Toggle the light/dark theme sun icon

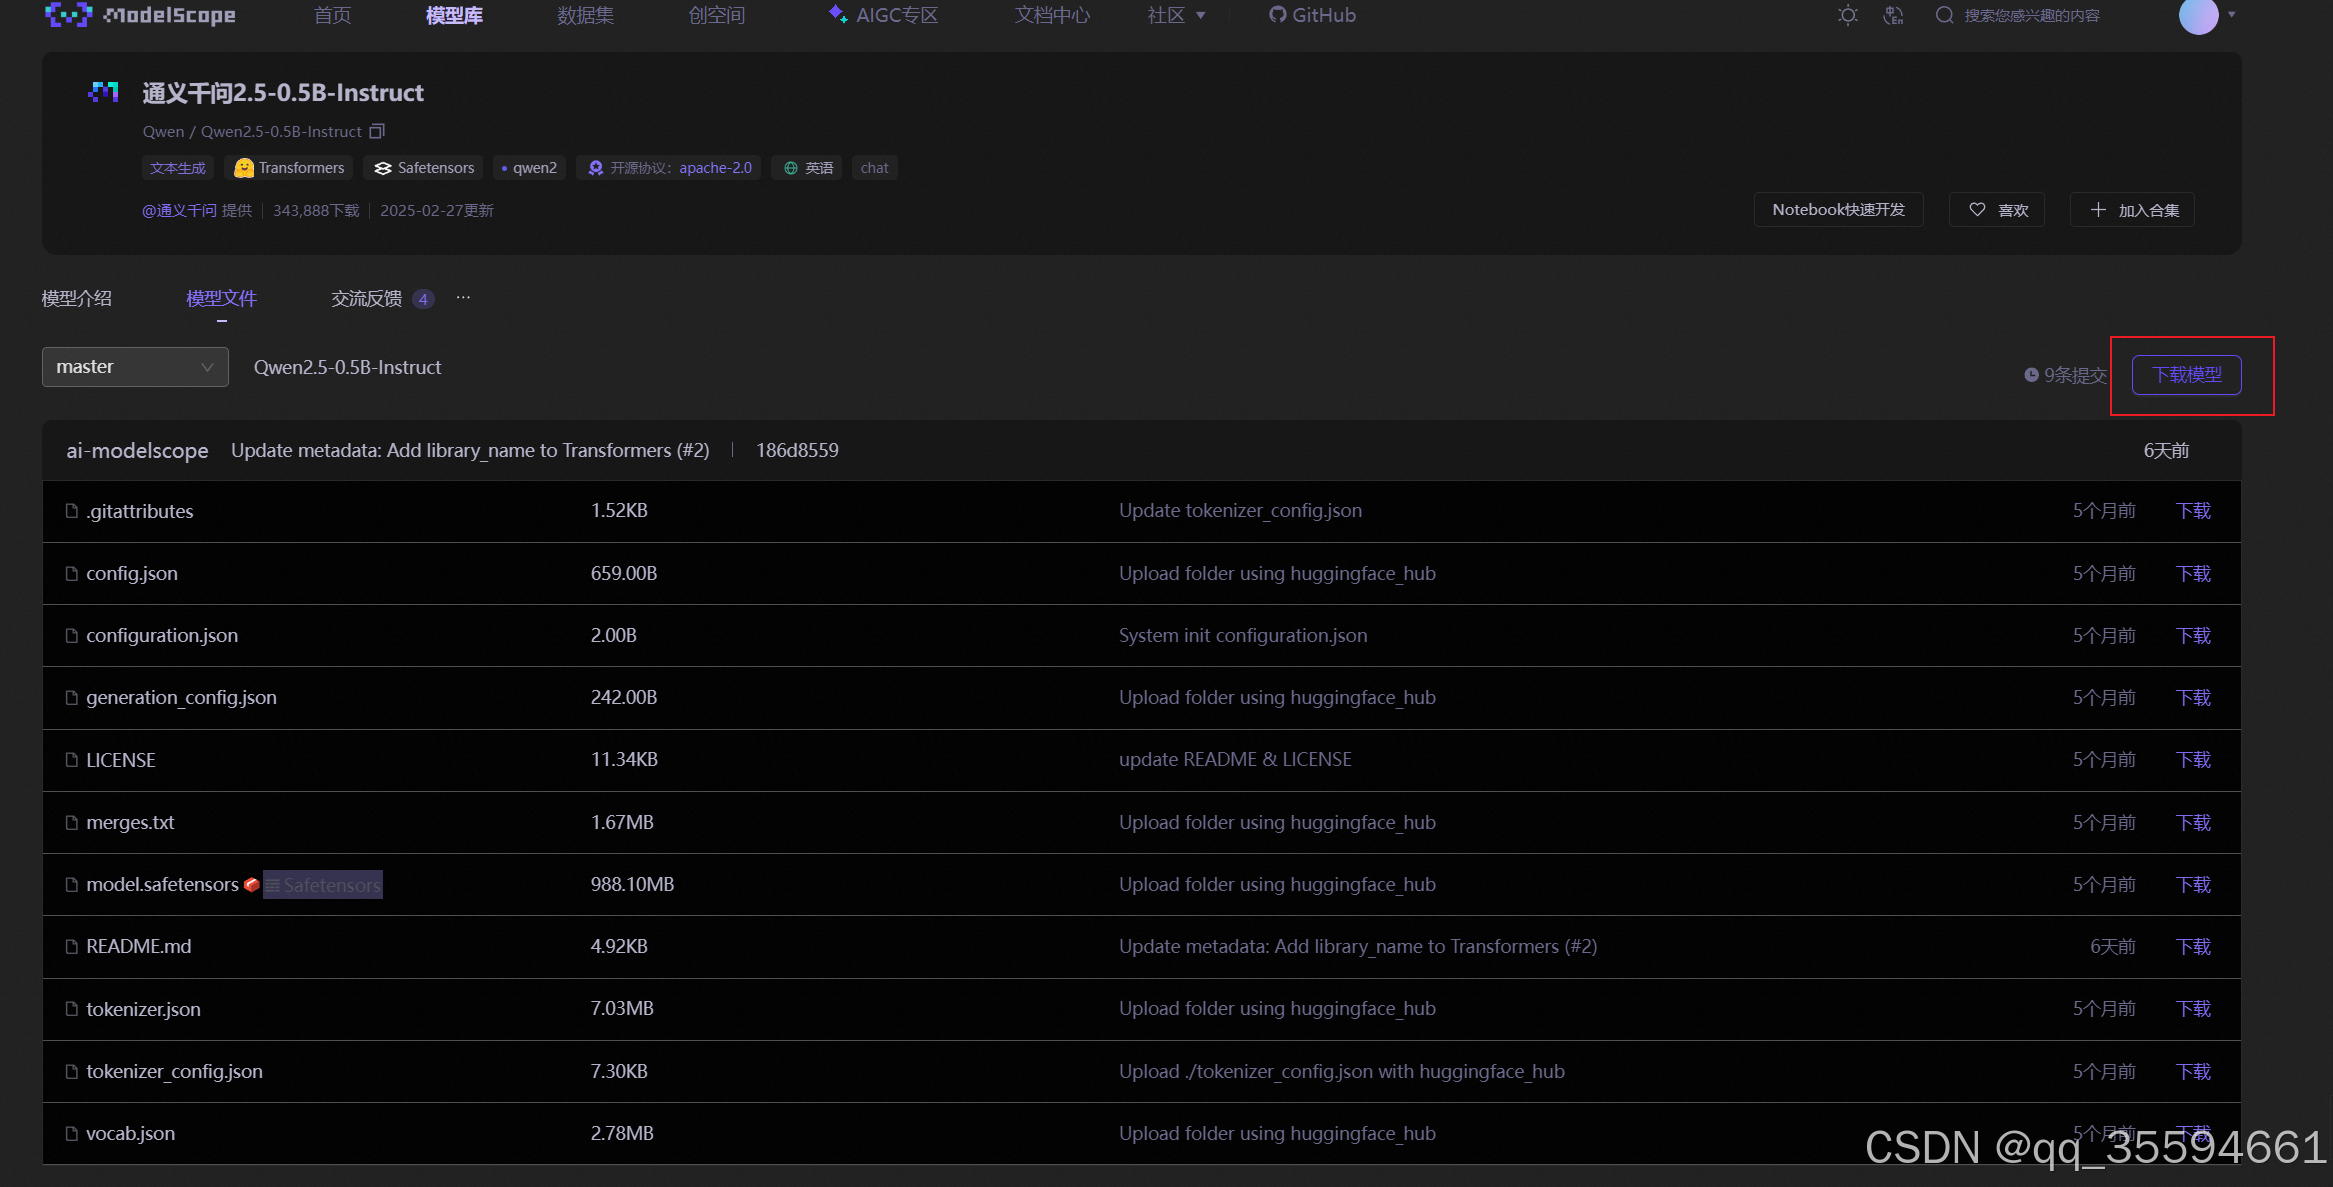[1847, 15]
